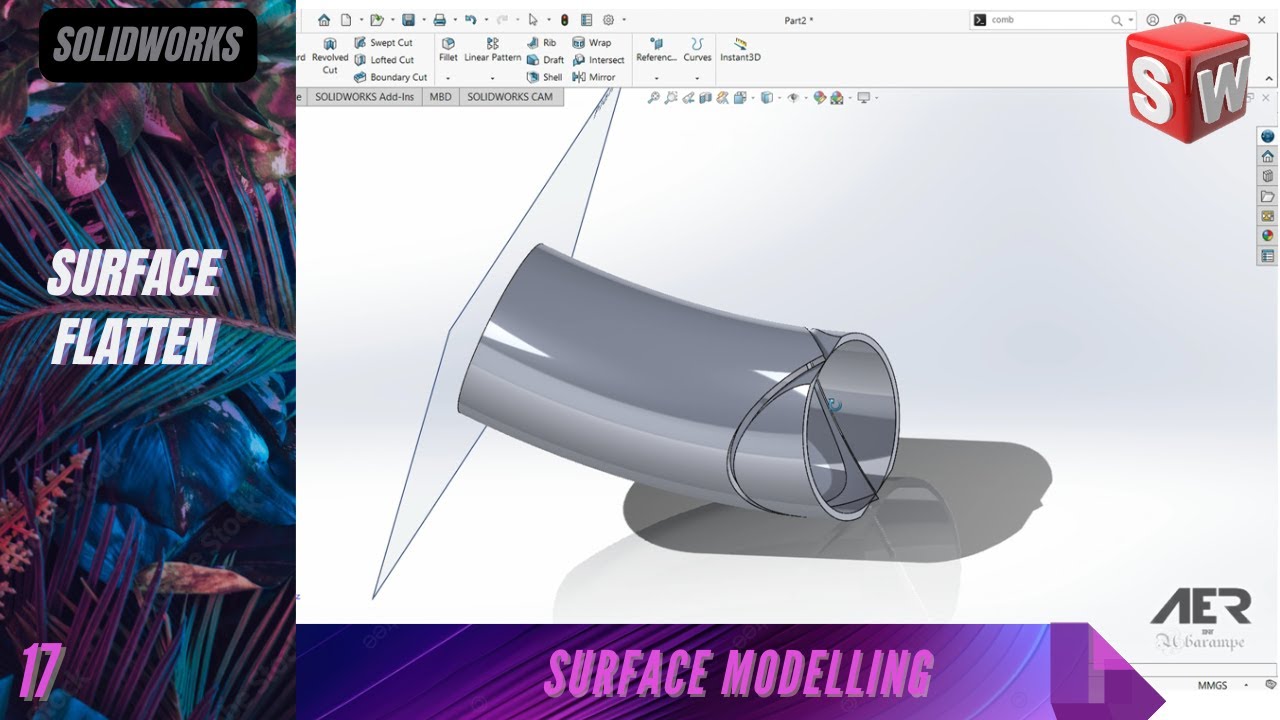Open File Explorer folder tab in task pane
Screen dimensions: 1280x720
tap(1268, 196)
